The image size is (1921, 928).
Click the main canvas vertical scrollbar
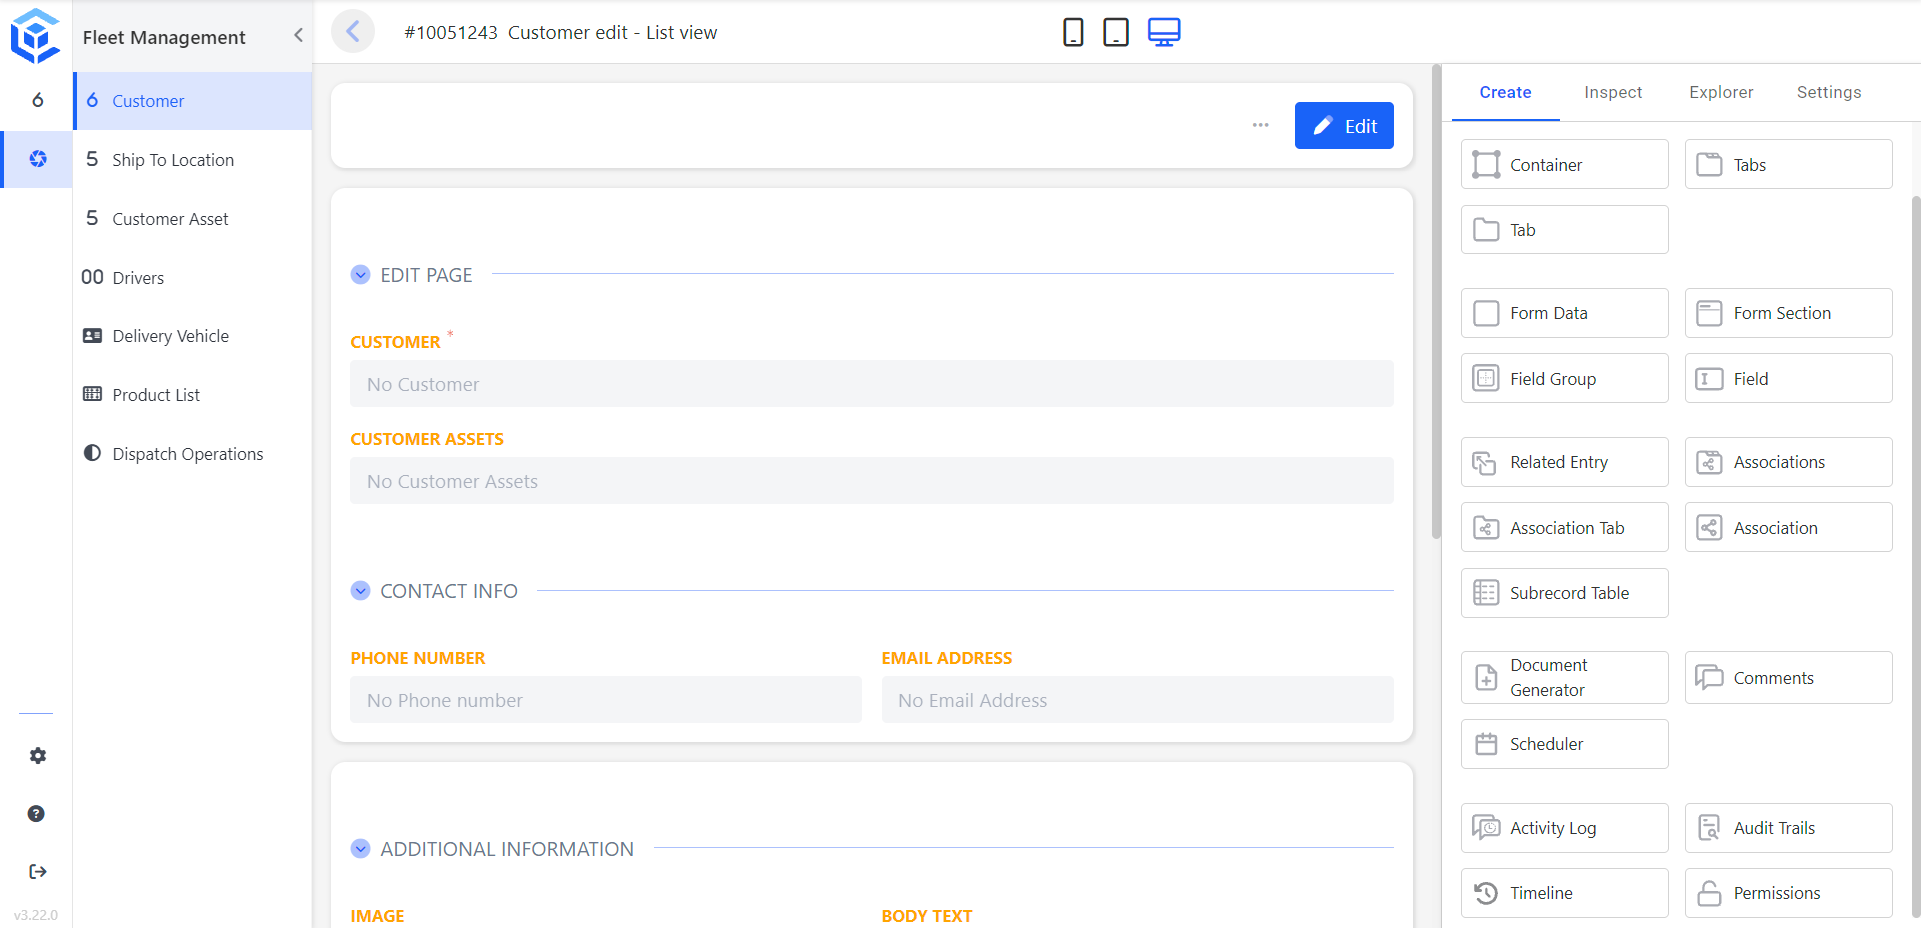point(1436,302)
